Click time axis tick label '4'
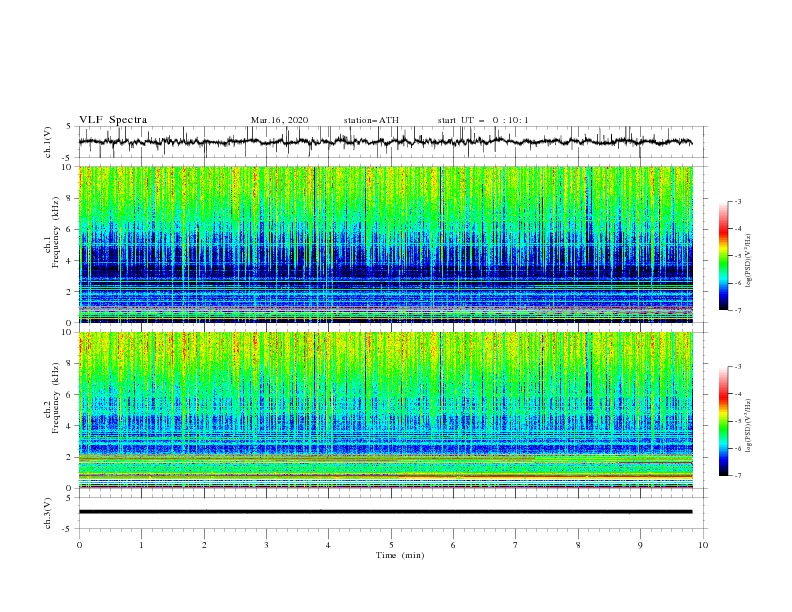The height and width of the screenshot is (612, 792). click(x=328, y=545)
